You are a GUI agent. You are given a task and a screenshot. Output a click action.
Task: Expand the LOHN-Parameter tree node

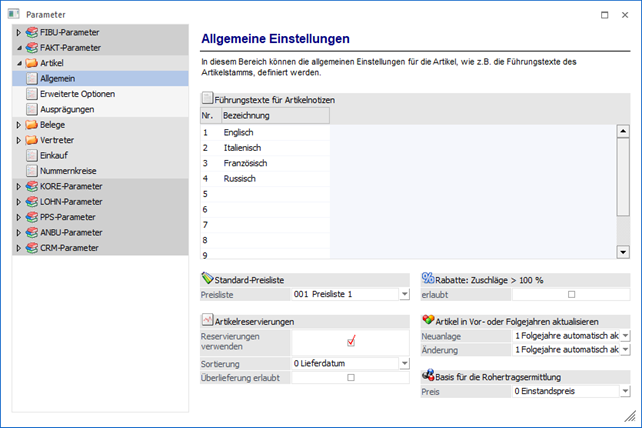[x=18, y=202]
